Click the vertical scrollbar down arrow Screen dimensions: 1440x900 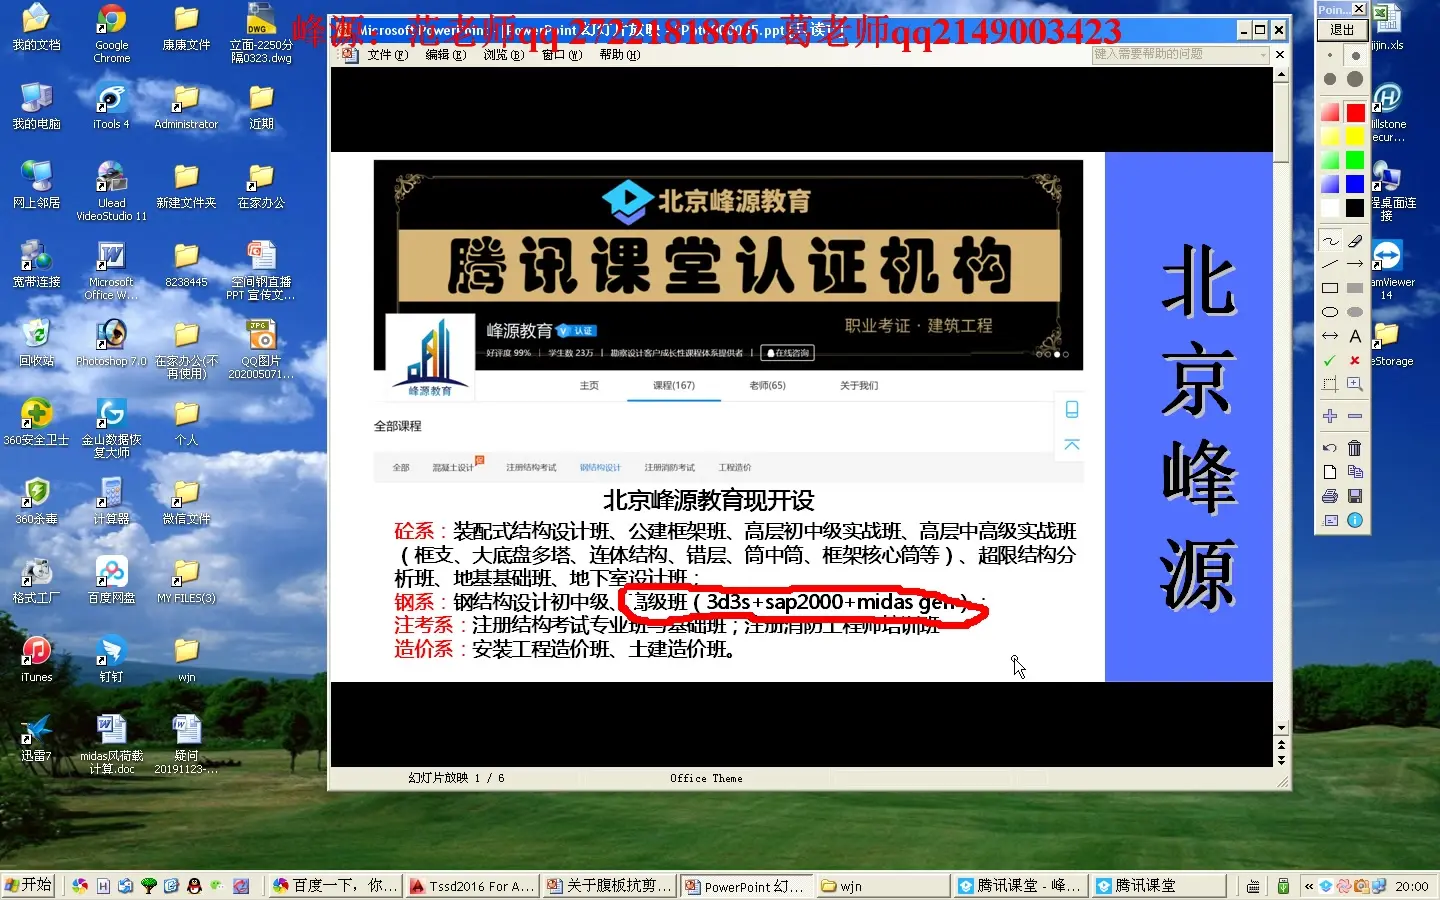1281,728
